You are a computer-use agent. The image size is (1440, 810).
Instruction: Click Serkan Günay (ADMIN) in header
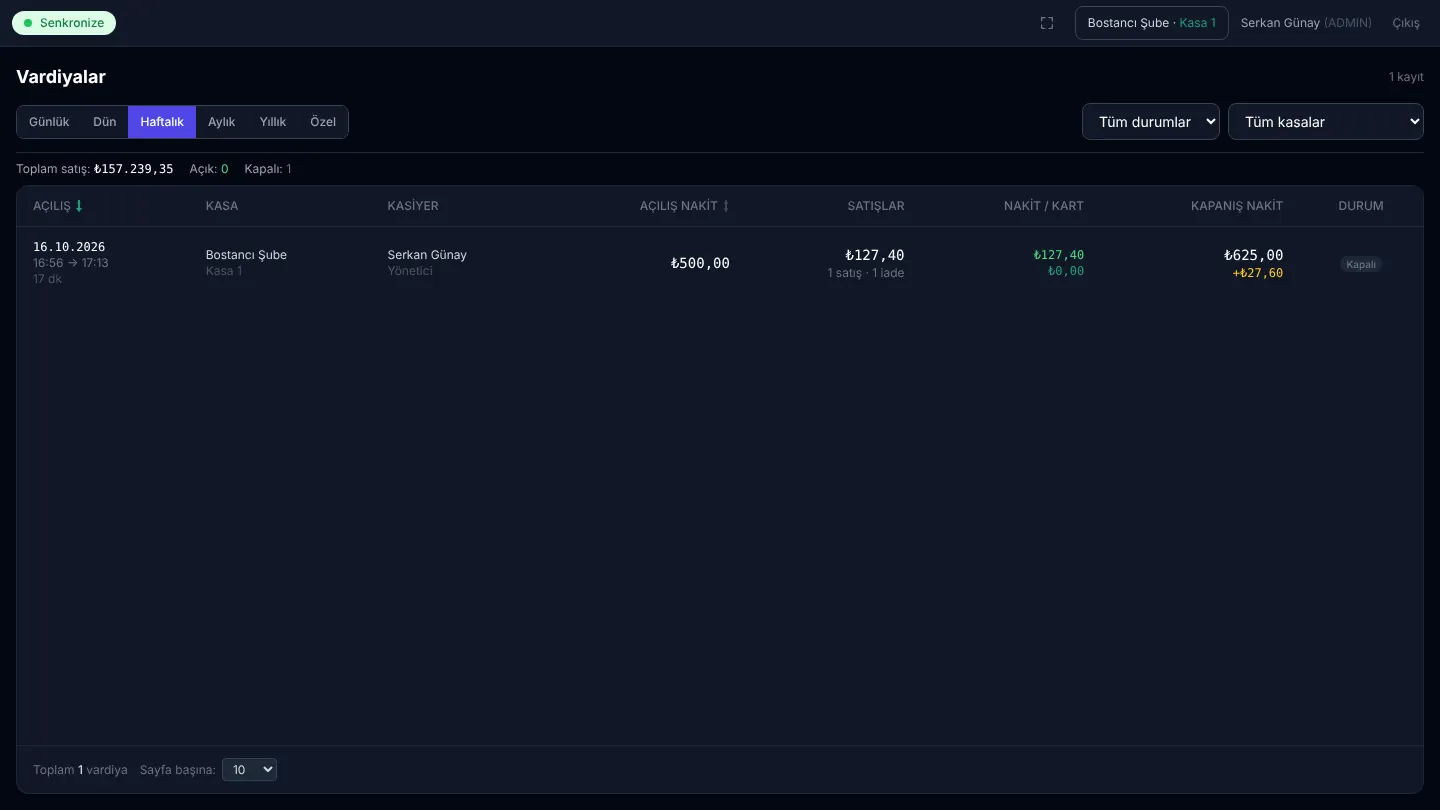(x=1306, y=23)
